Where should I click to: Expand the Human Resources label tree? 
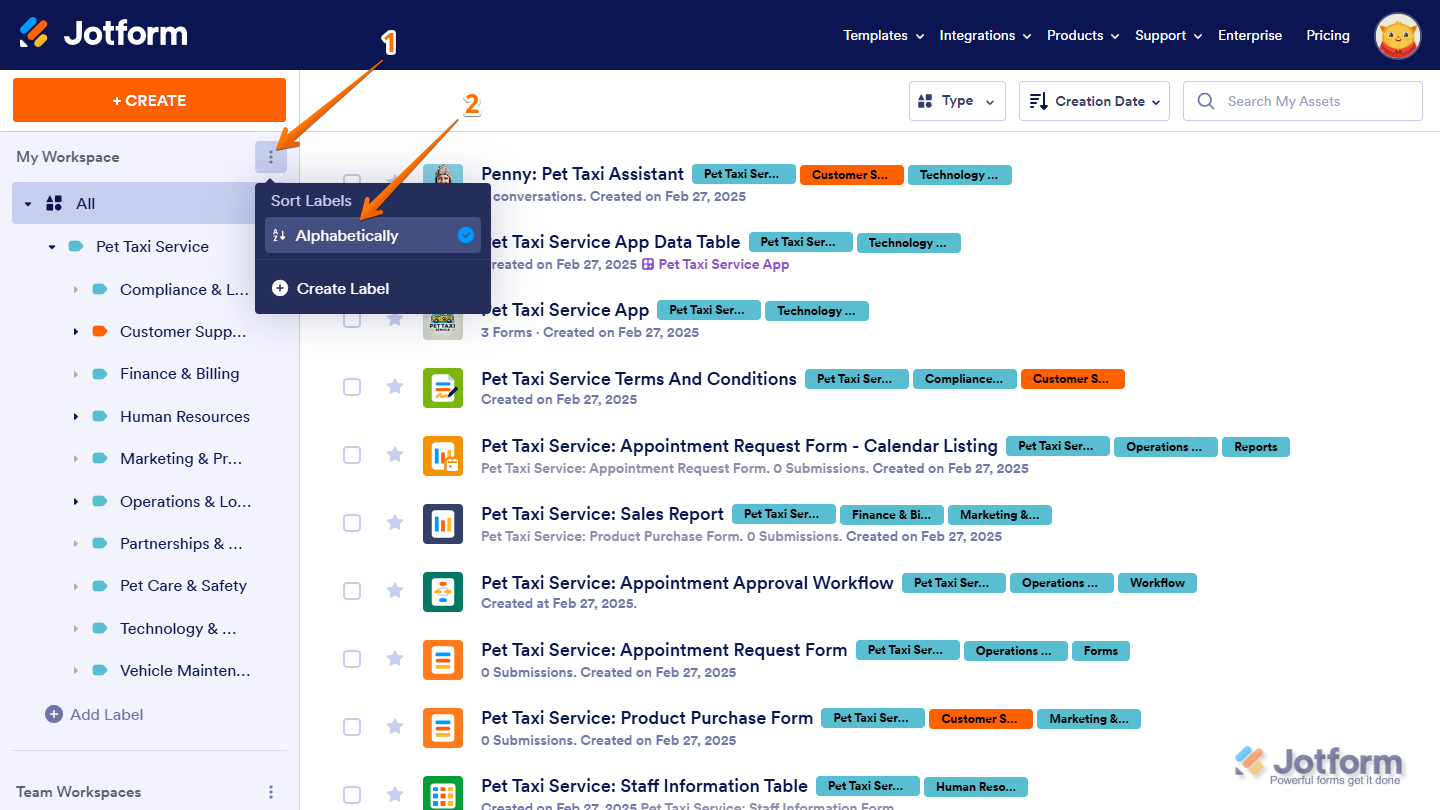76,416
